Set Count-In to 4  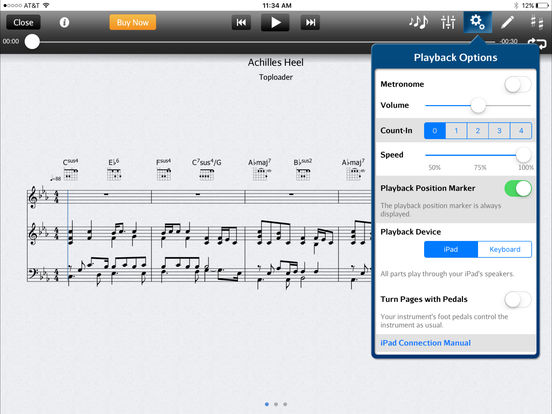521,131
